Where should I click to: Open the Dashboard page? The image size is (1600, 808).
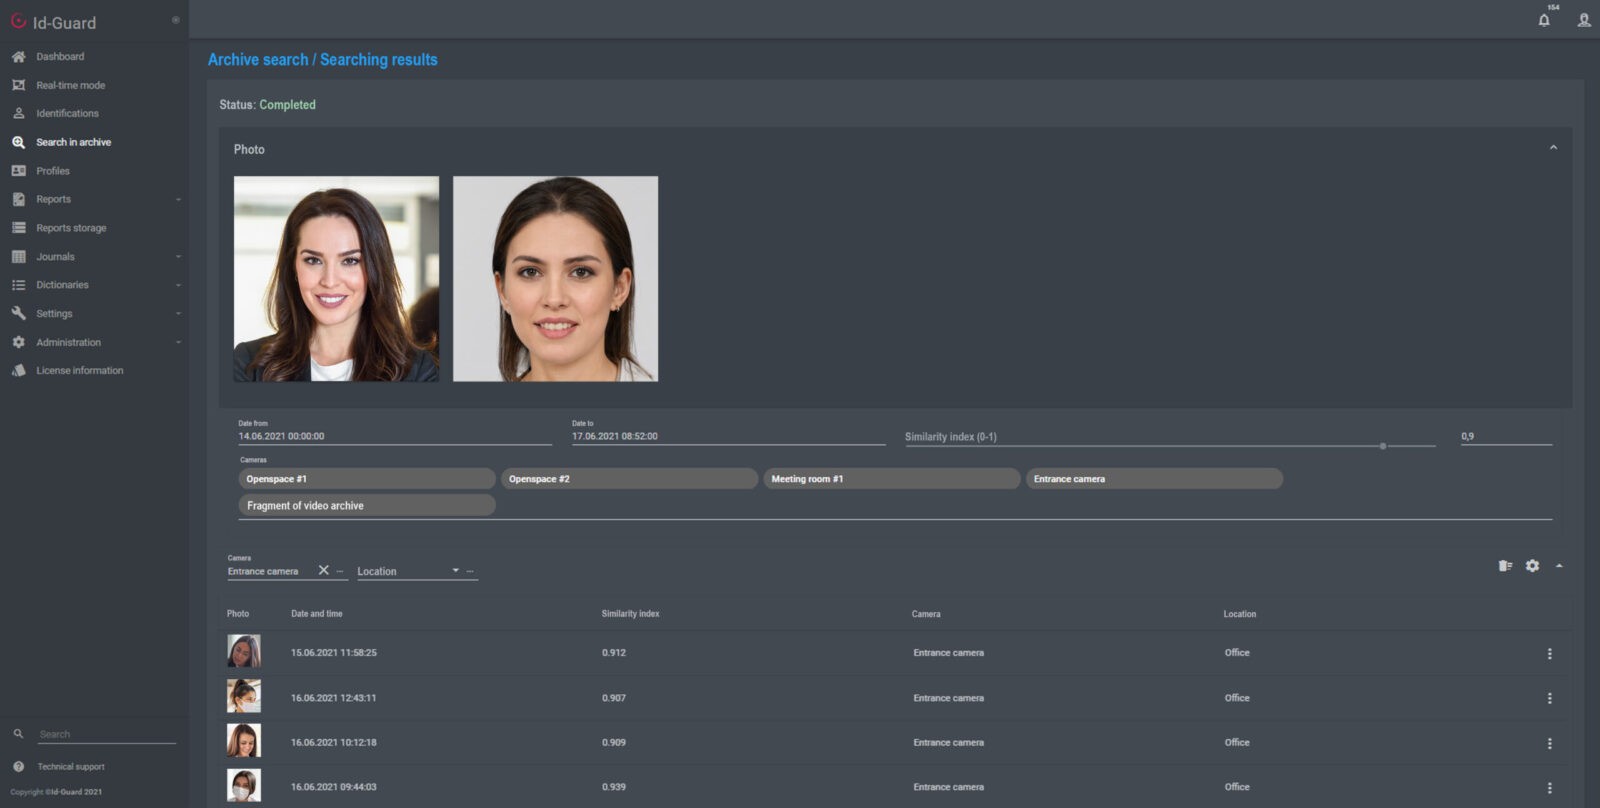coord(60,57)
